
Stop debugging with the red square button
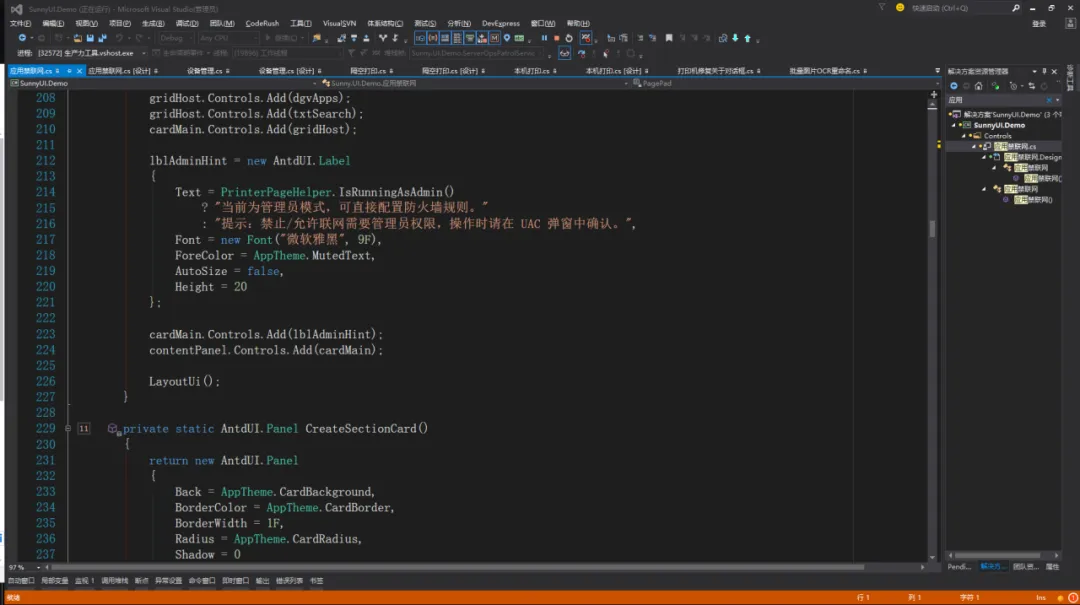[x=557, y=38]
